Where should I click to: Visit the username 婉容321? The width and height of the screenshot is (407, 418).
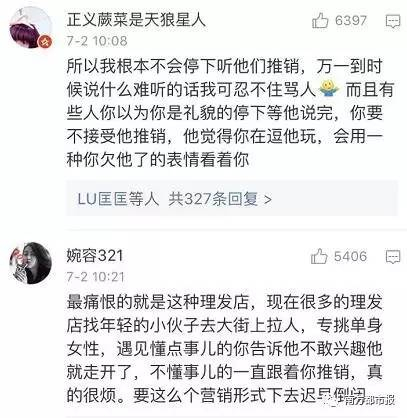tap(95, 256)
